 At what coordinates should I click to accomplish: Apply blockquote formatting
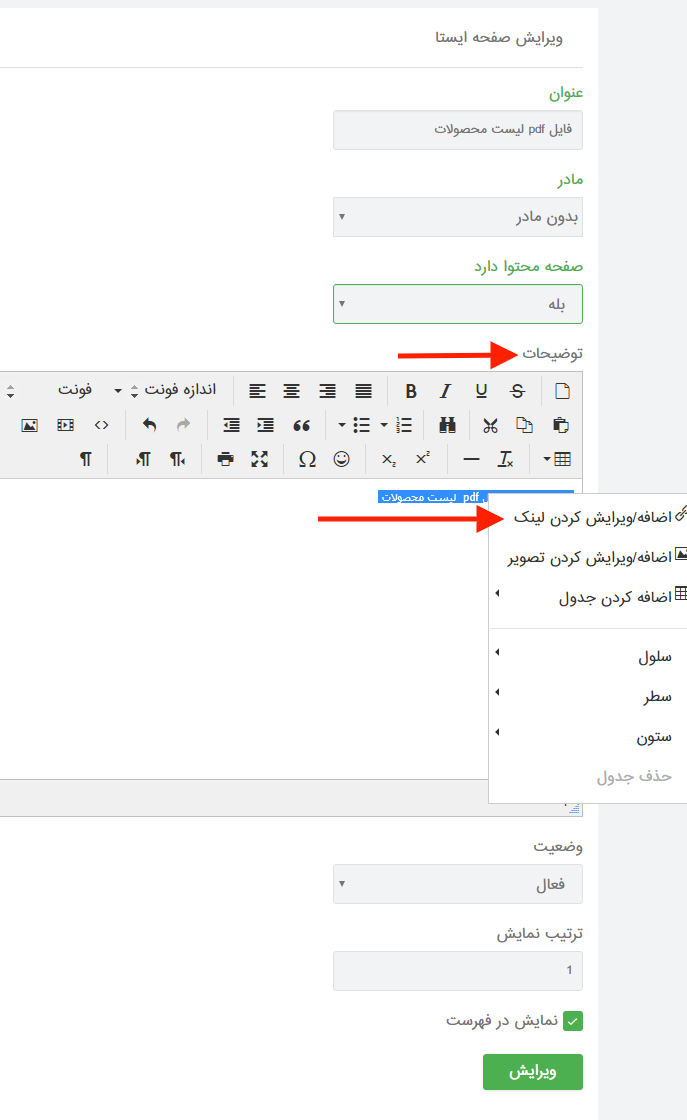(x=301, y=425)
